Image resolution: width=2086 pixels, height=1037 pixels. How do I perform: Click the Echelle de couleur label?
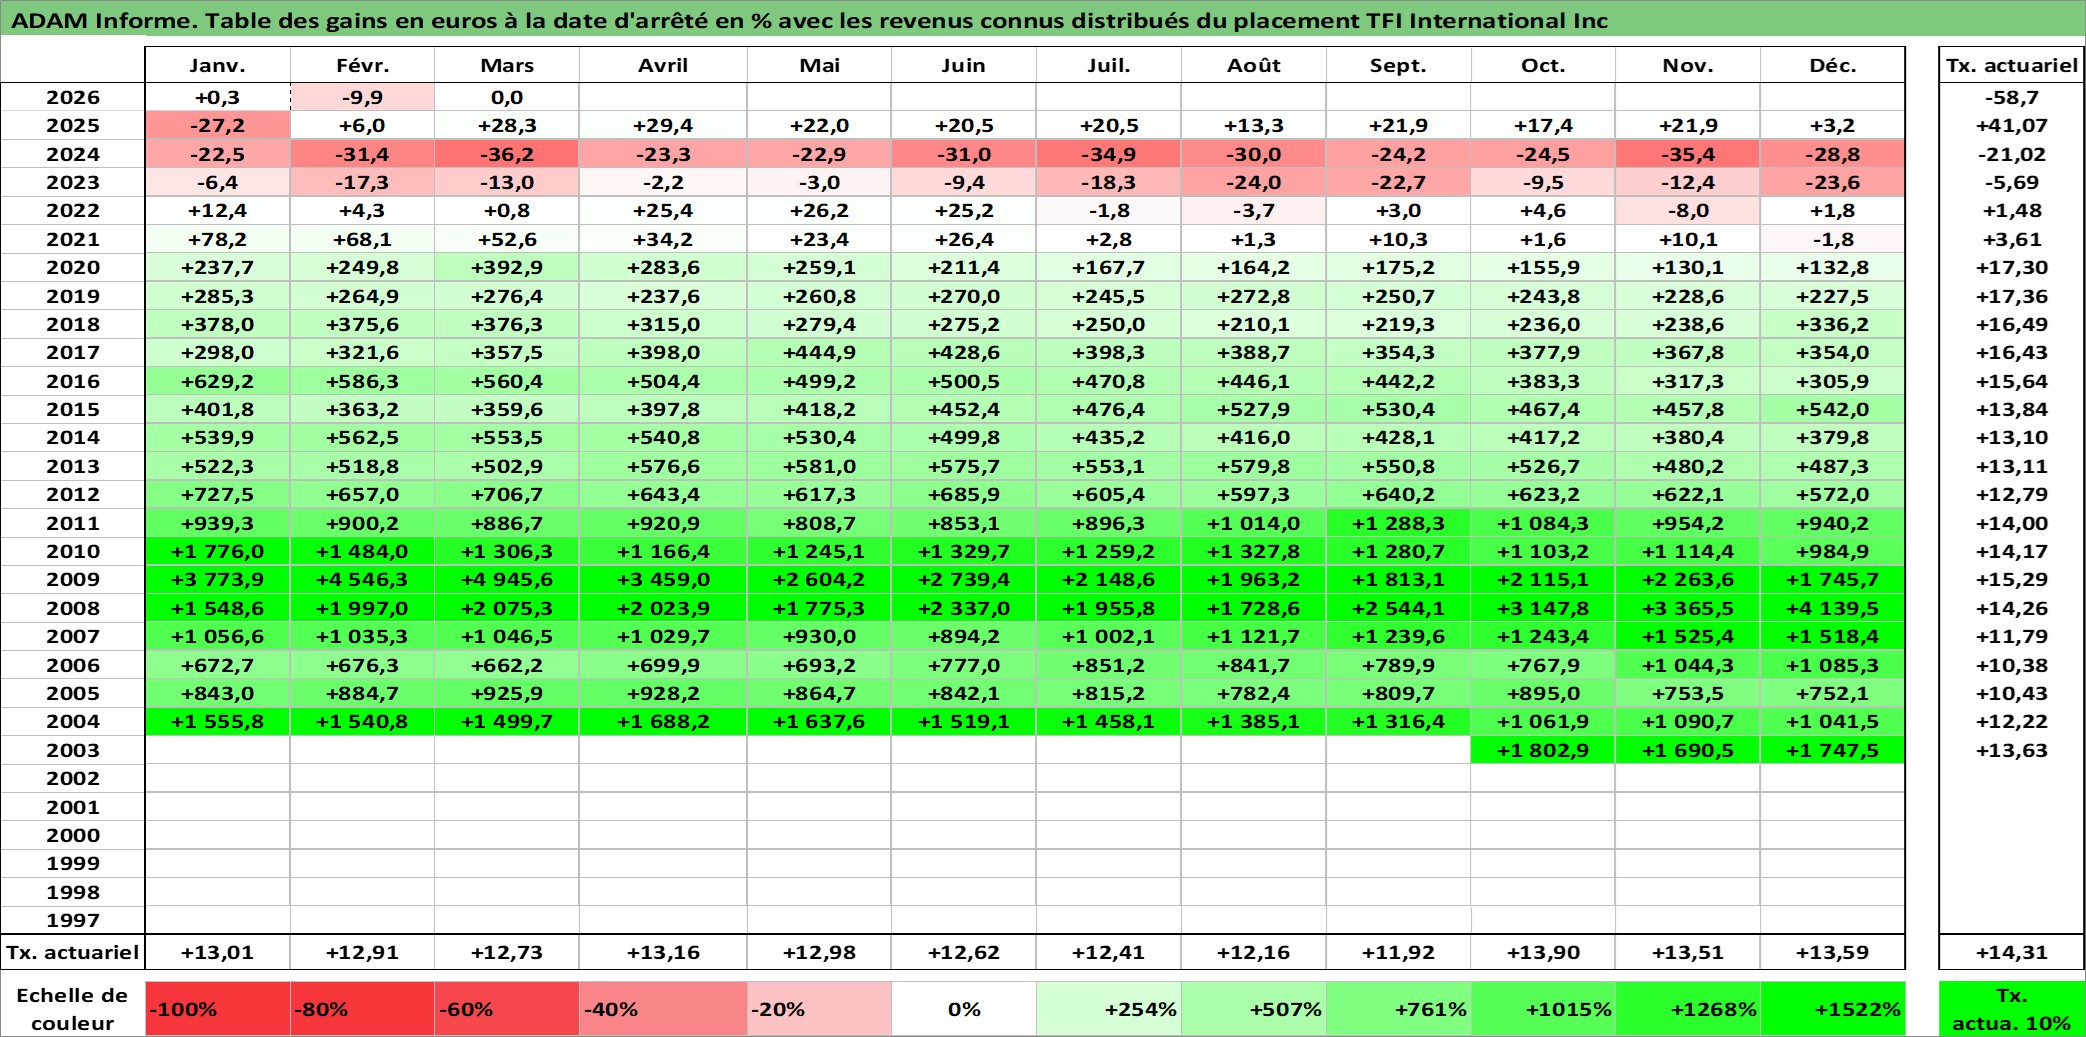click(73, 1009)
